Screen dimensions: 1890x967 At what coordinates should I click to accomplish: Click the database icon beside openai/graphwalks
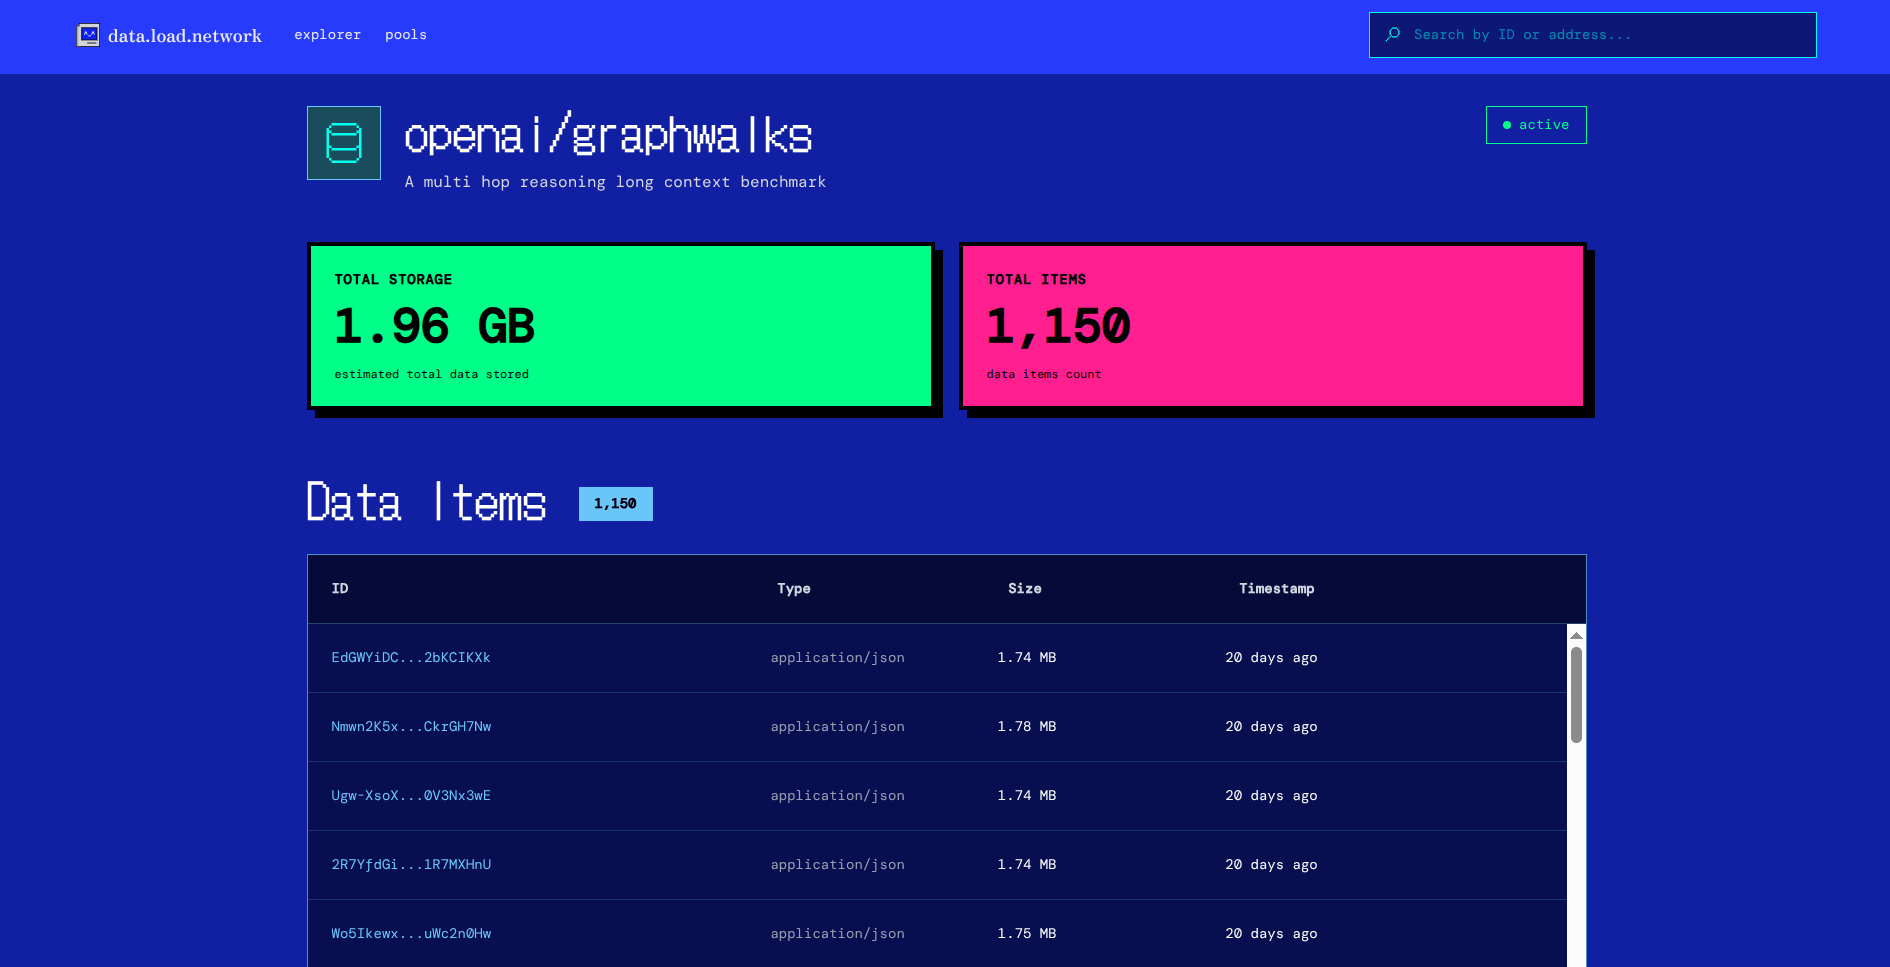point(344,143)
